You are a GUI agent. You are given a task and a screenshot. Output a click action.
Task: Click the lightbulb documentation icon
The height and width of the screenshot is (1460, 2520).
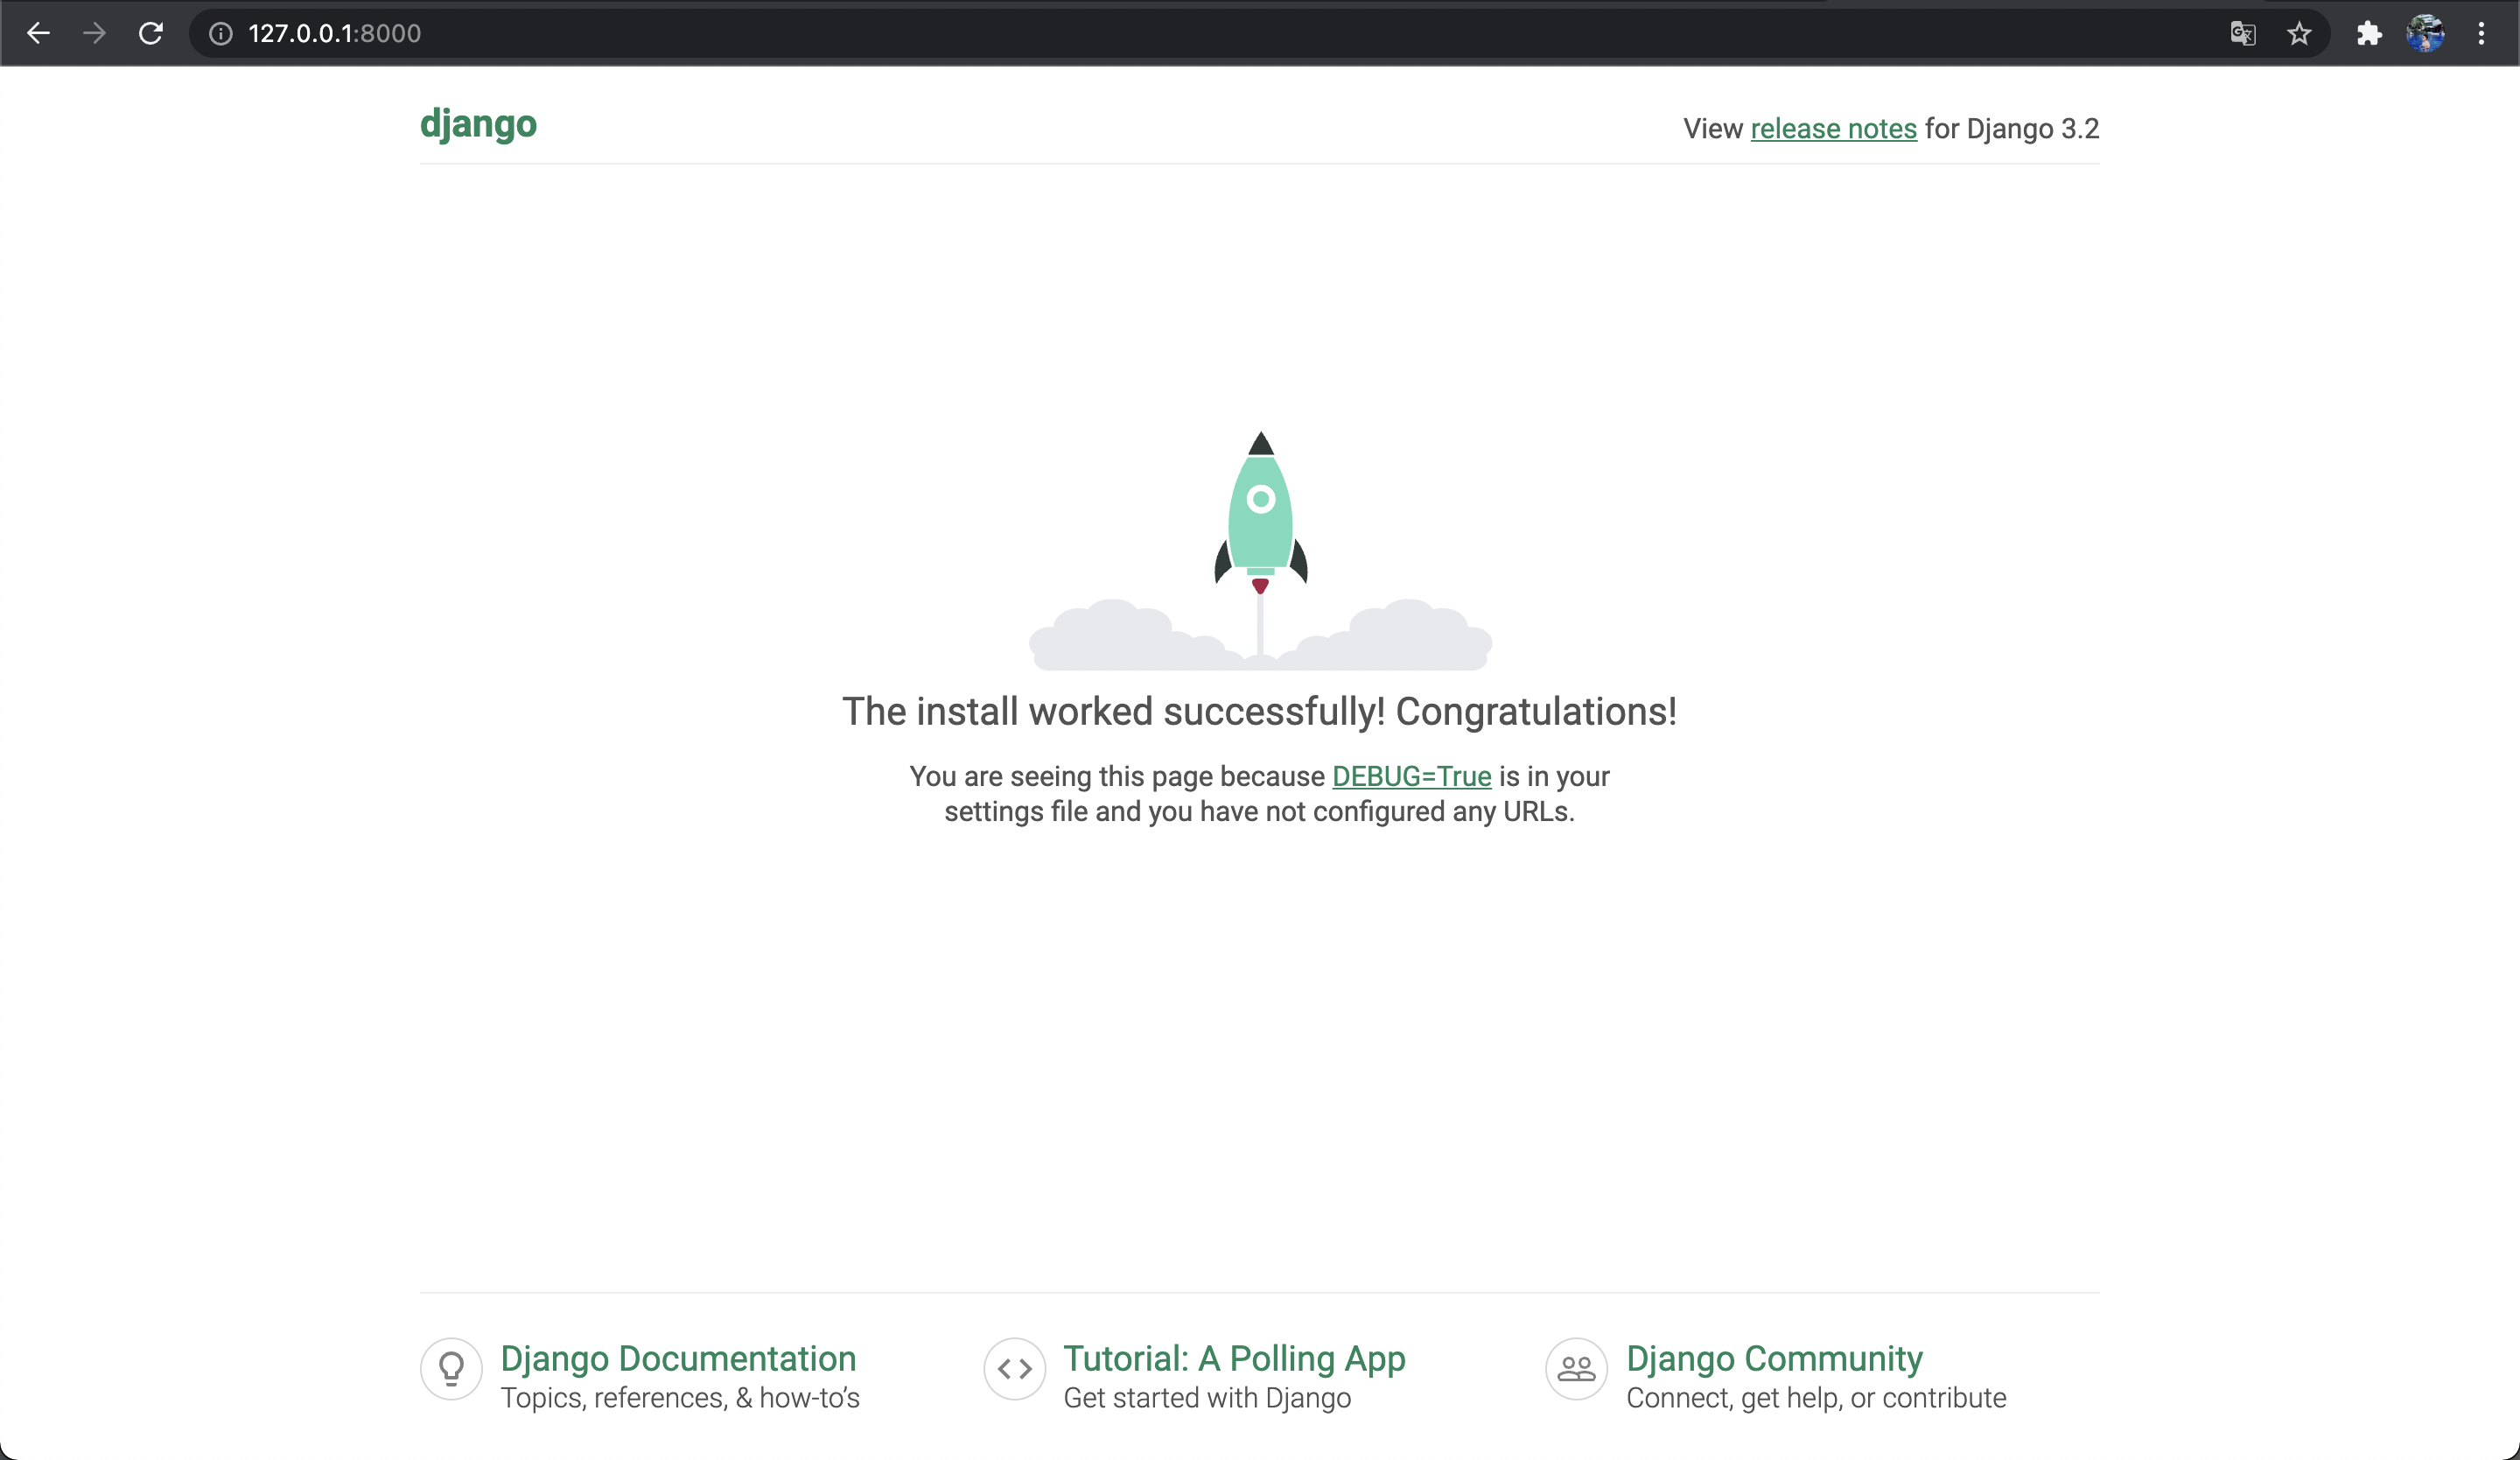(x=451, y=1368)
